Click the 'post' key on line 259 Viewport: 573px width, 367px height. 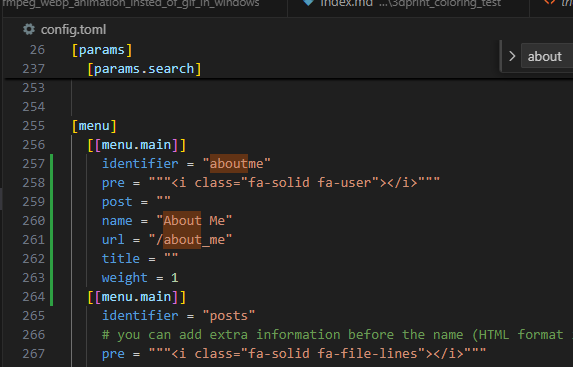117,202
